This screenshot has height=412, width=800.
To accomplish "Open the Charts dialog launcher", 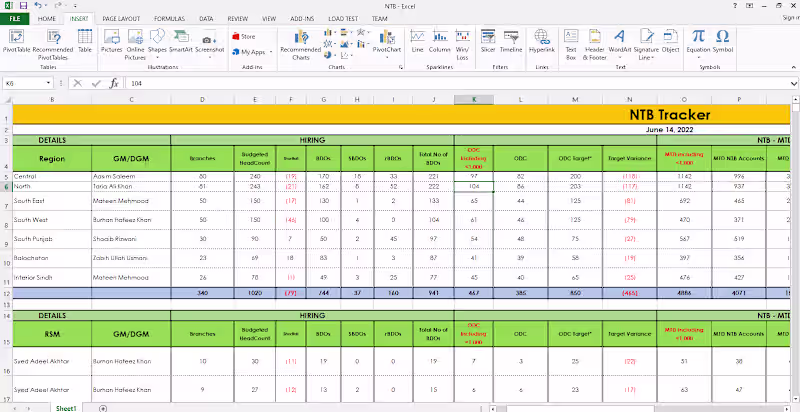I will click(401, 67).
